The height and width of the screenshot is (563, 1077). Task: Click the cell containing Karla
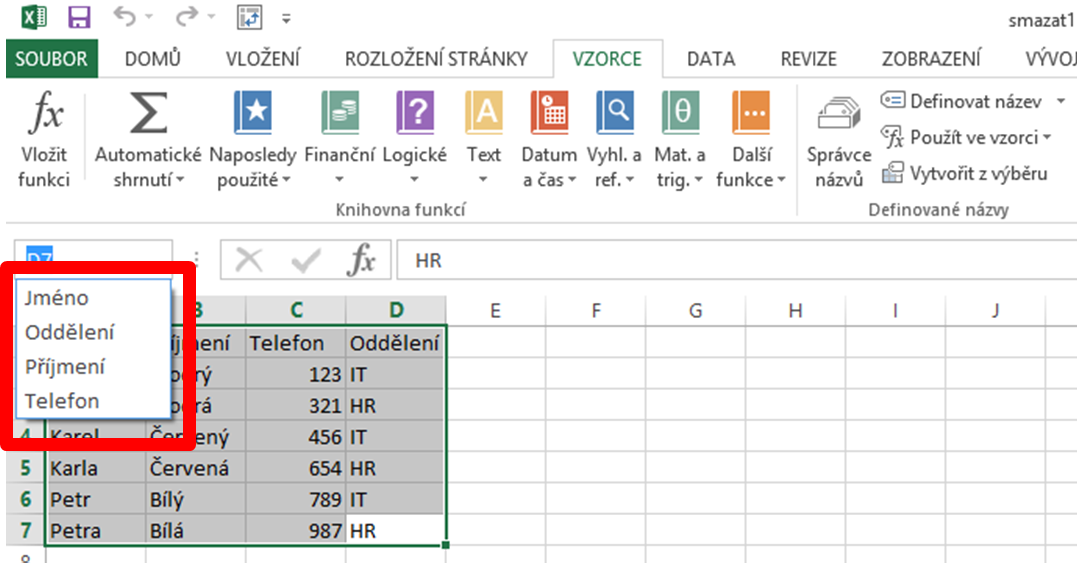[x=95, y=468]
